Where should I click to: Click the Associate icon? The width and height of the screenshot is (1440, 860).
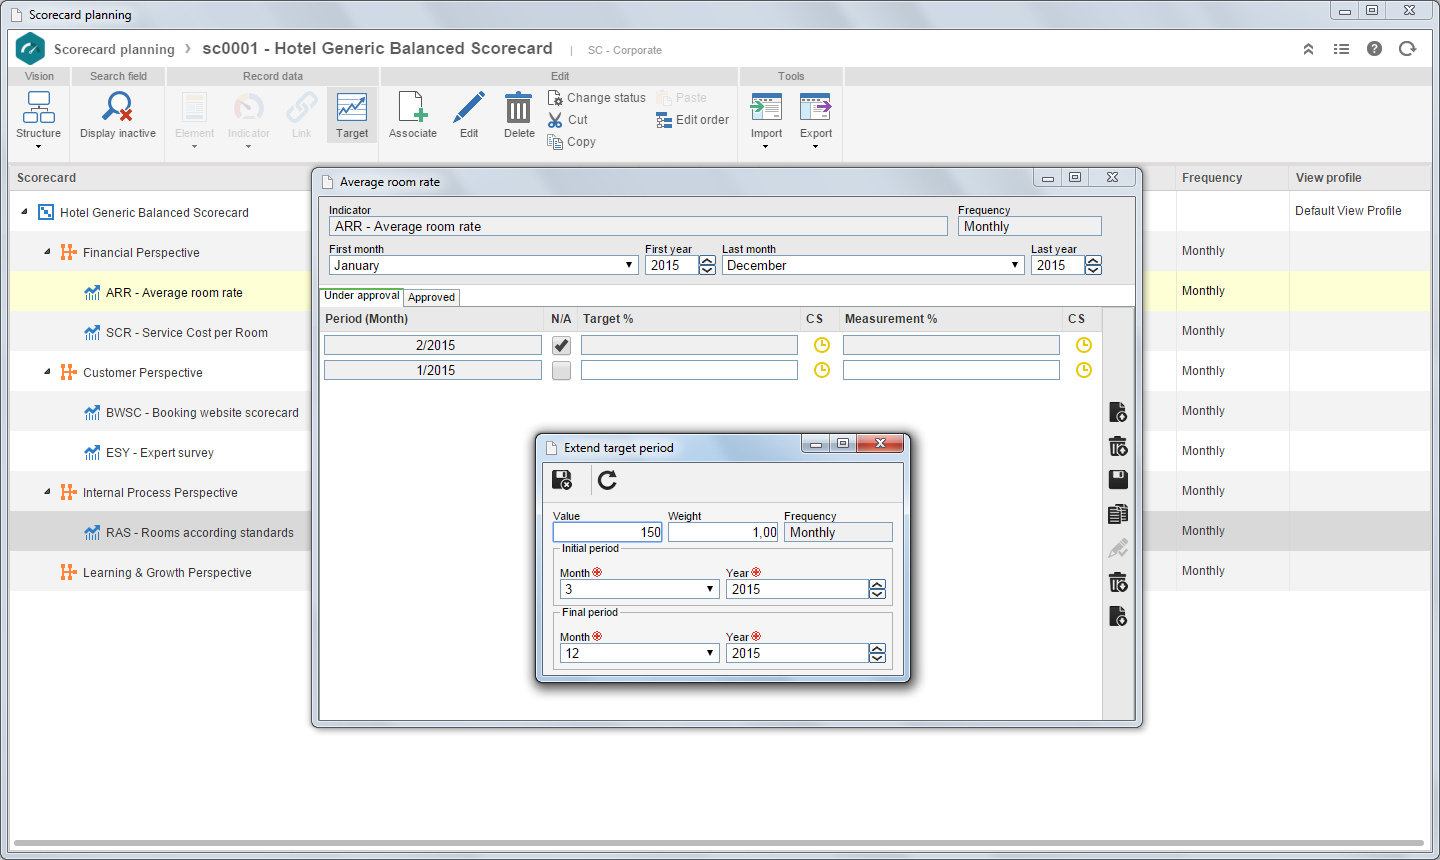413,108
